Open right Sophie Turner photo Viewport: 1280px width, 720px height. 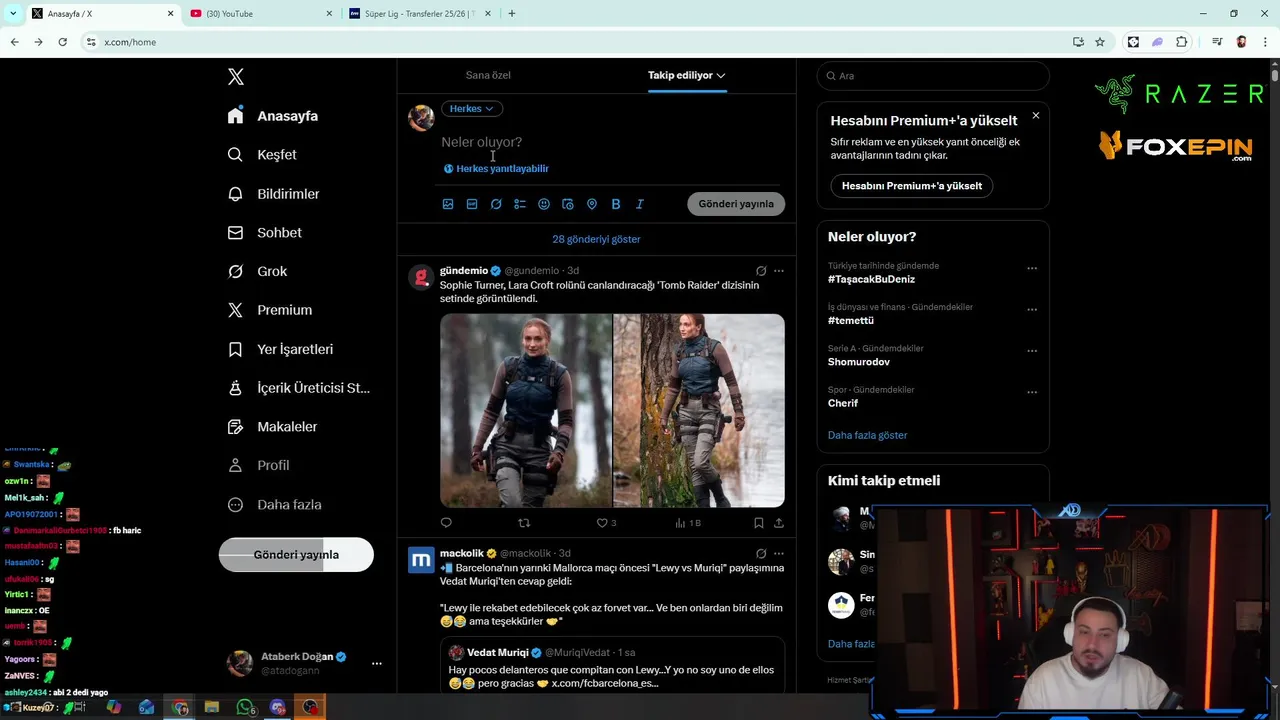699,411
